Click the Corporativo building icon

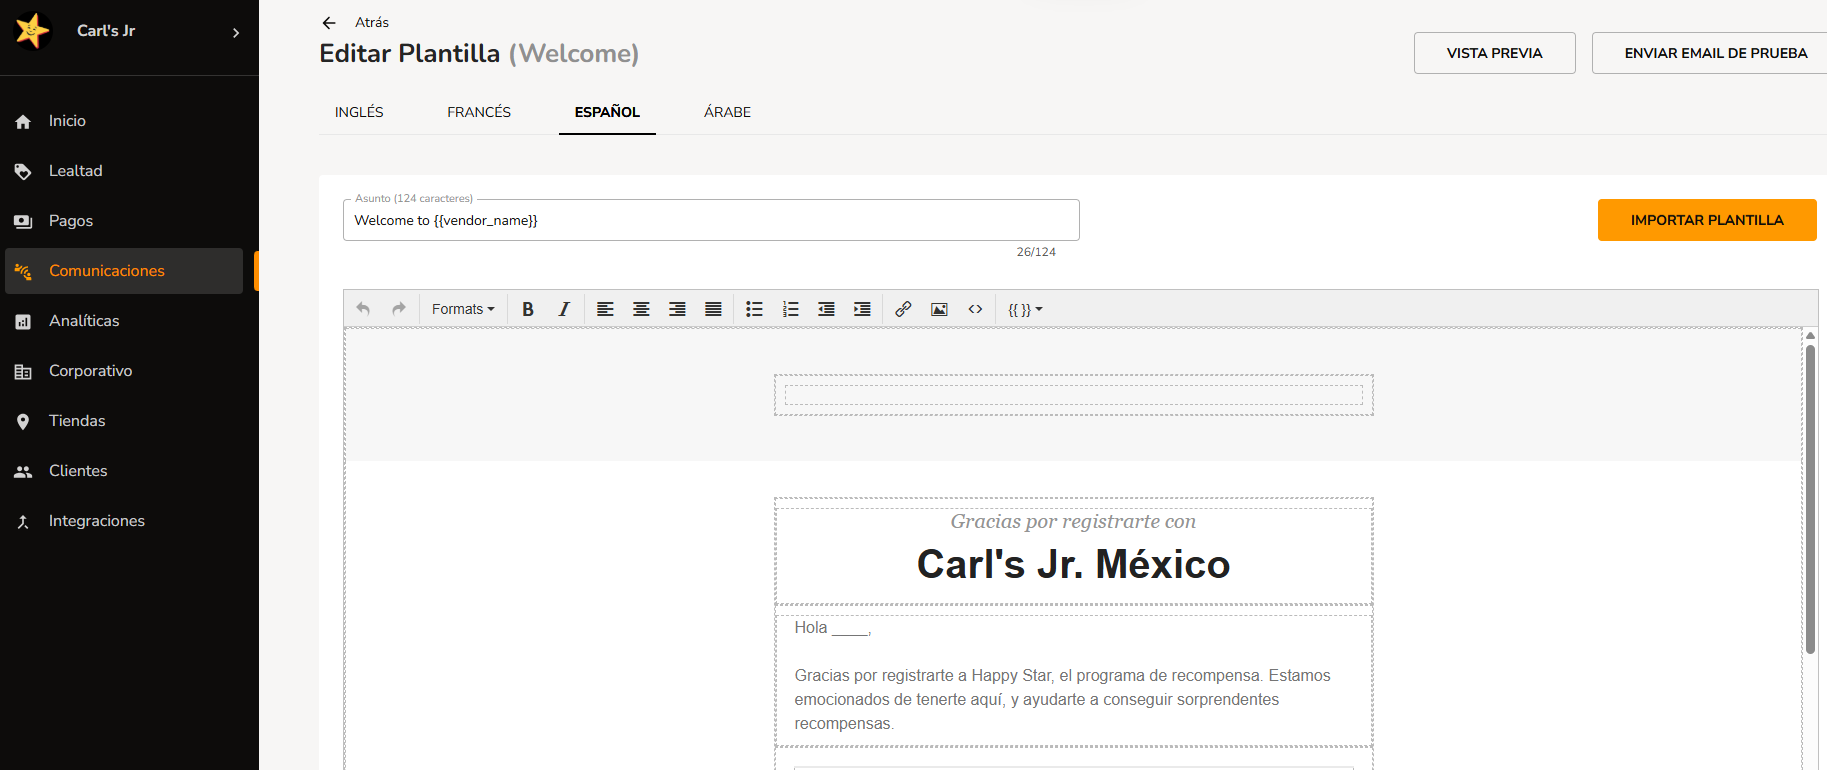point(23,372)
